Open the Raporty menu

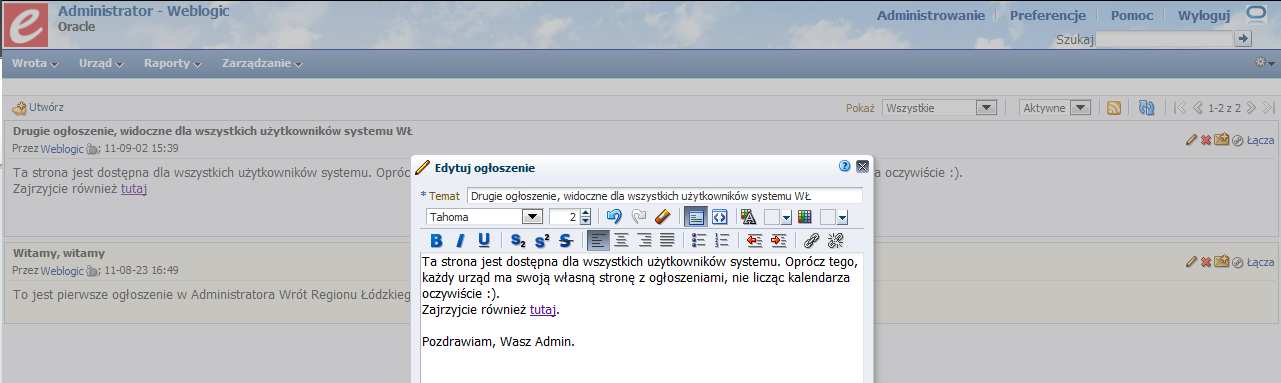click(x=173, y=63)
